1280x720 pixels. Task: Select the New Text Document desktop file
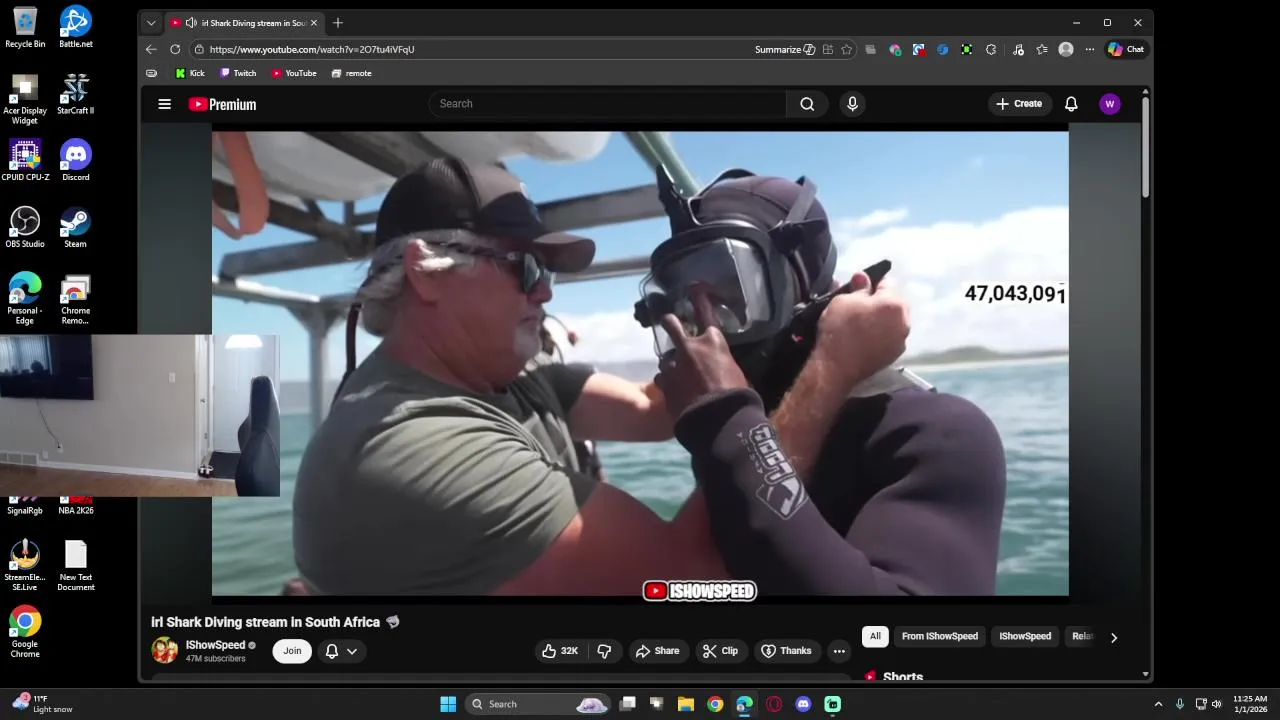76,566
